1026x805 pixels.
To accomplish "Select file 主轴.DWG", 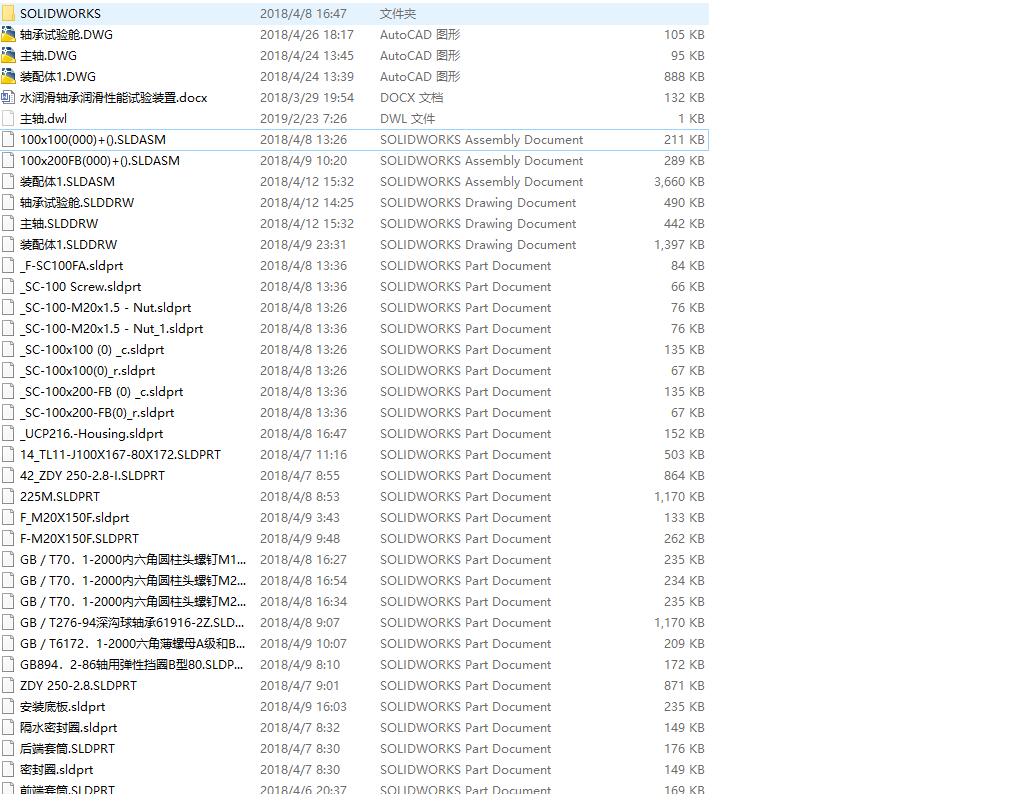I will [x=48, y=55].
